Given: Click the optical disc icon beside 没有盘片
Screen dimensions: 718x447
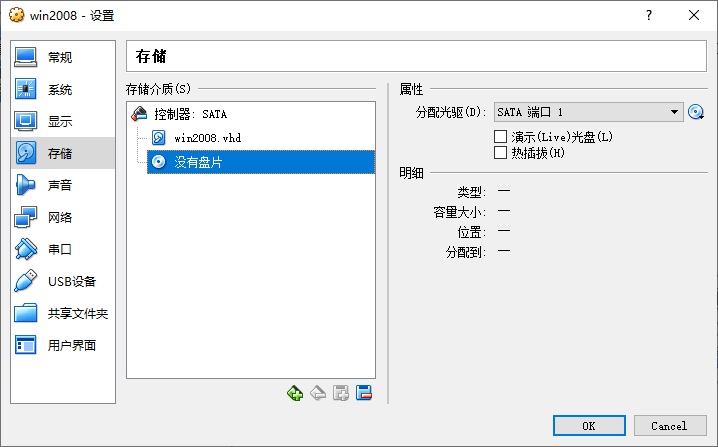Looking at the screenshot, I should (x=158, y=162).
